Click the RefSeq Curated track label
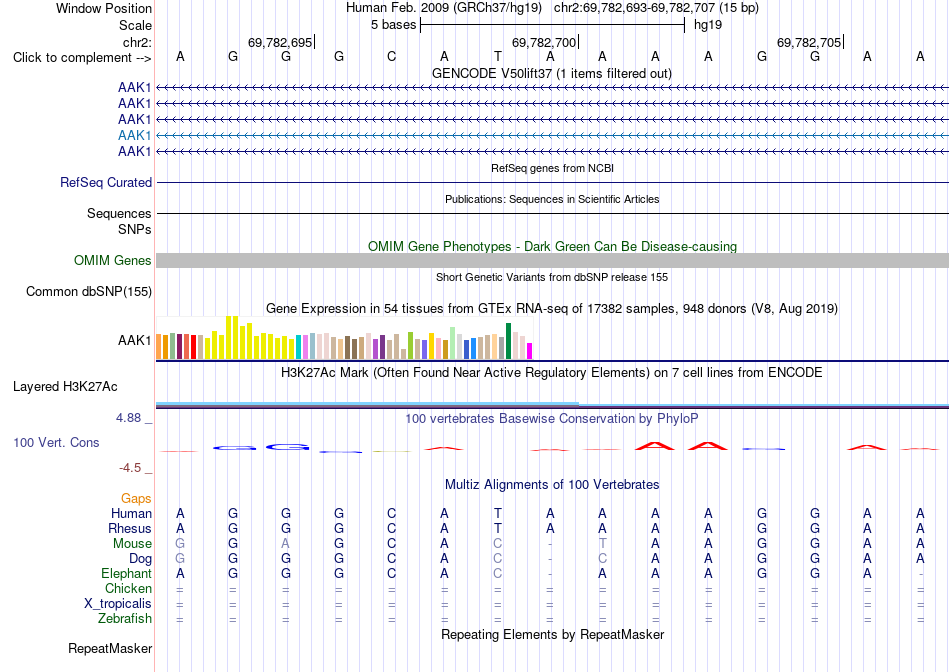Viewport: 950px width, 672px height. tap(106, 182)
